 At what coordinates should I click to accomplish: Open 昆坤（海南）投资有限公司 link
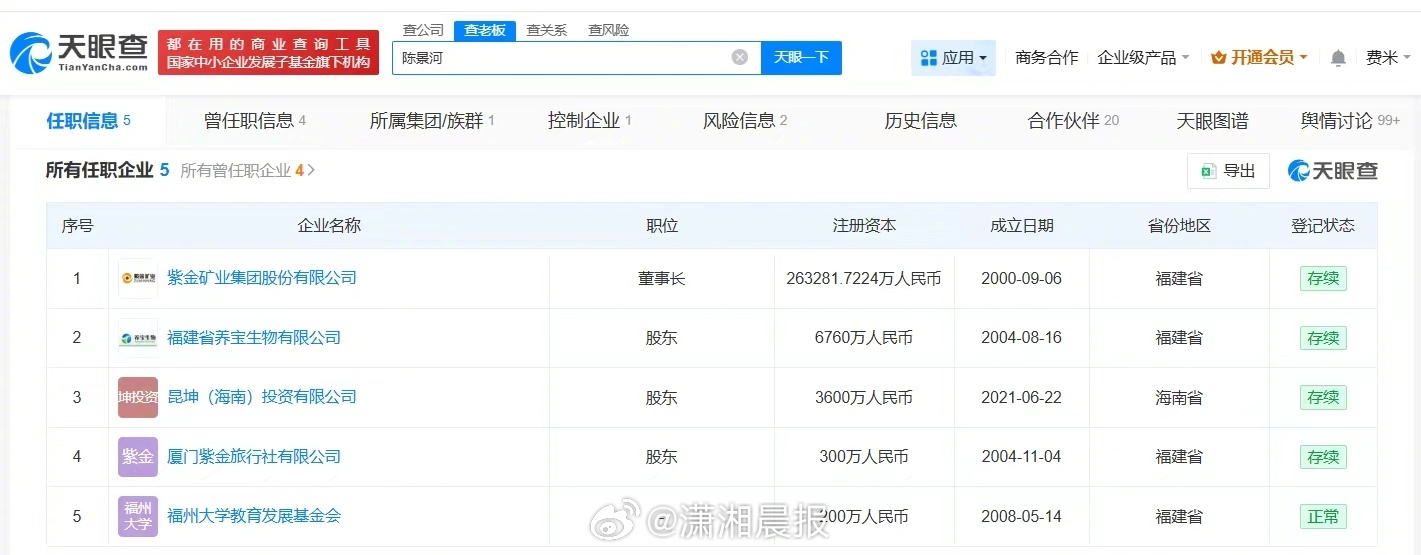click(262, 396)
